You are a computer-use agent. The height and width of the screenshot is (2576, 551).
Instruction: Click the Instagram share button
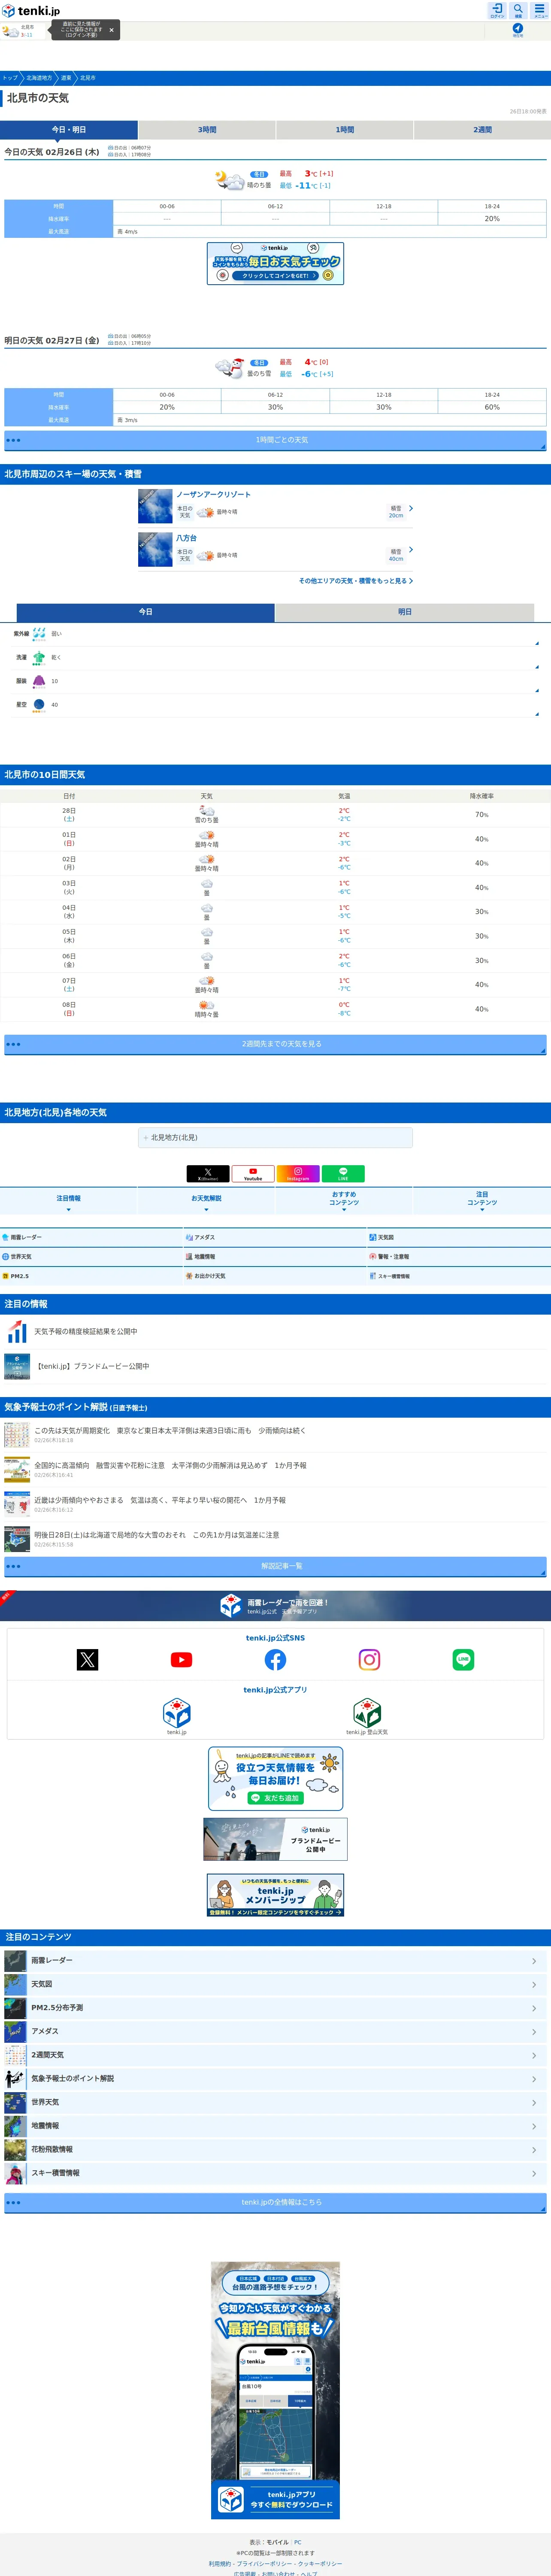click(298, 1174)
